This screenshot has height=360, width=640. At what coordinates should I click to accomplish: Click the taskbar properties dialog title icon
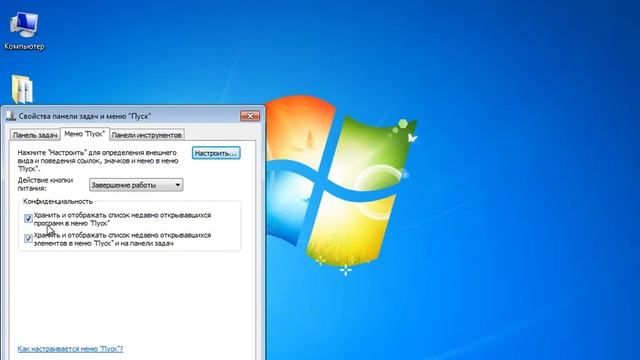(11, 116)
